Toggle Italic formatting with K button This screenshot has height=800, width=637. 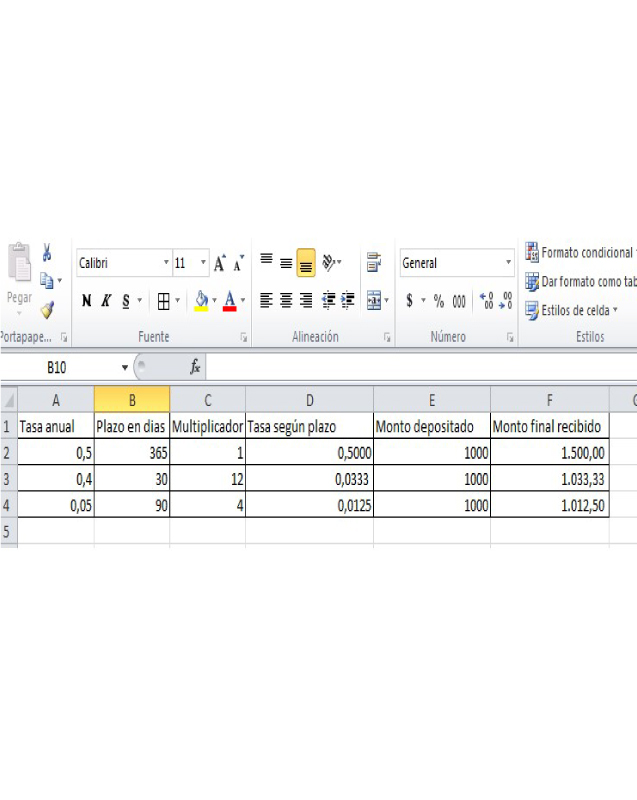coord(106,301)
